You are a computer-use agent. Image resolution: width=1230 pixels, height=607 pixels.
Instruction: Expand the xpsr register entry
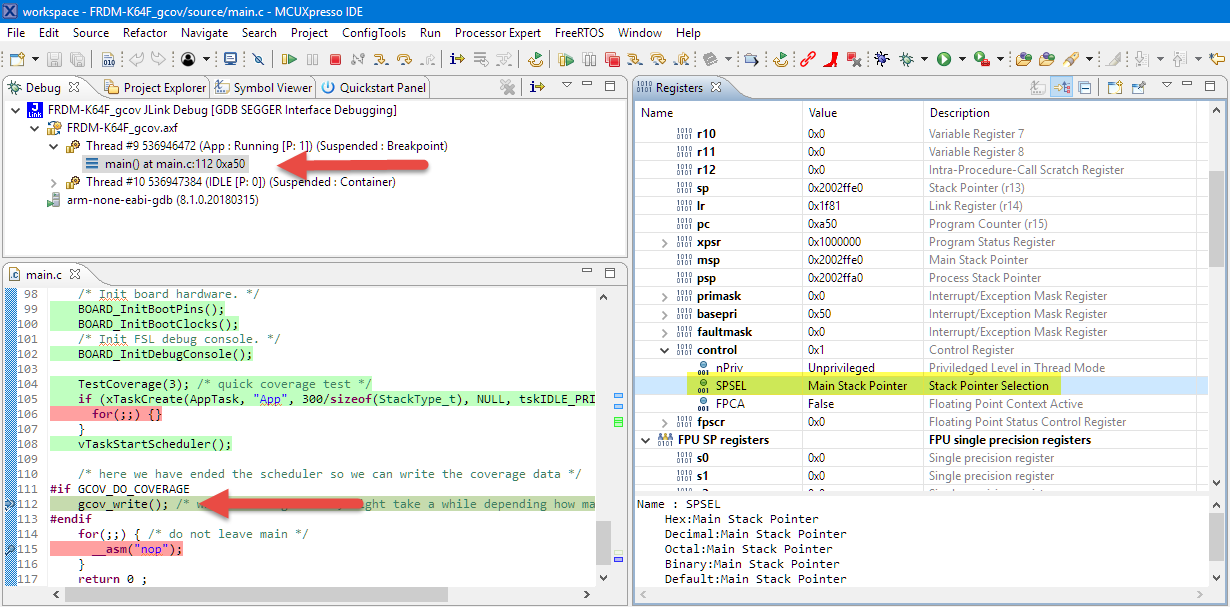pyautogui.click(x=664, y=242)
